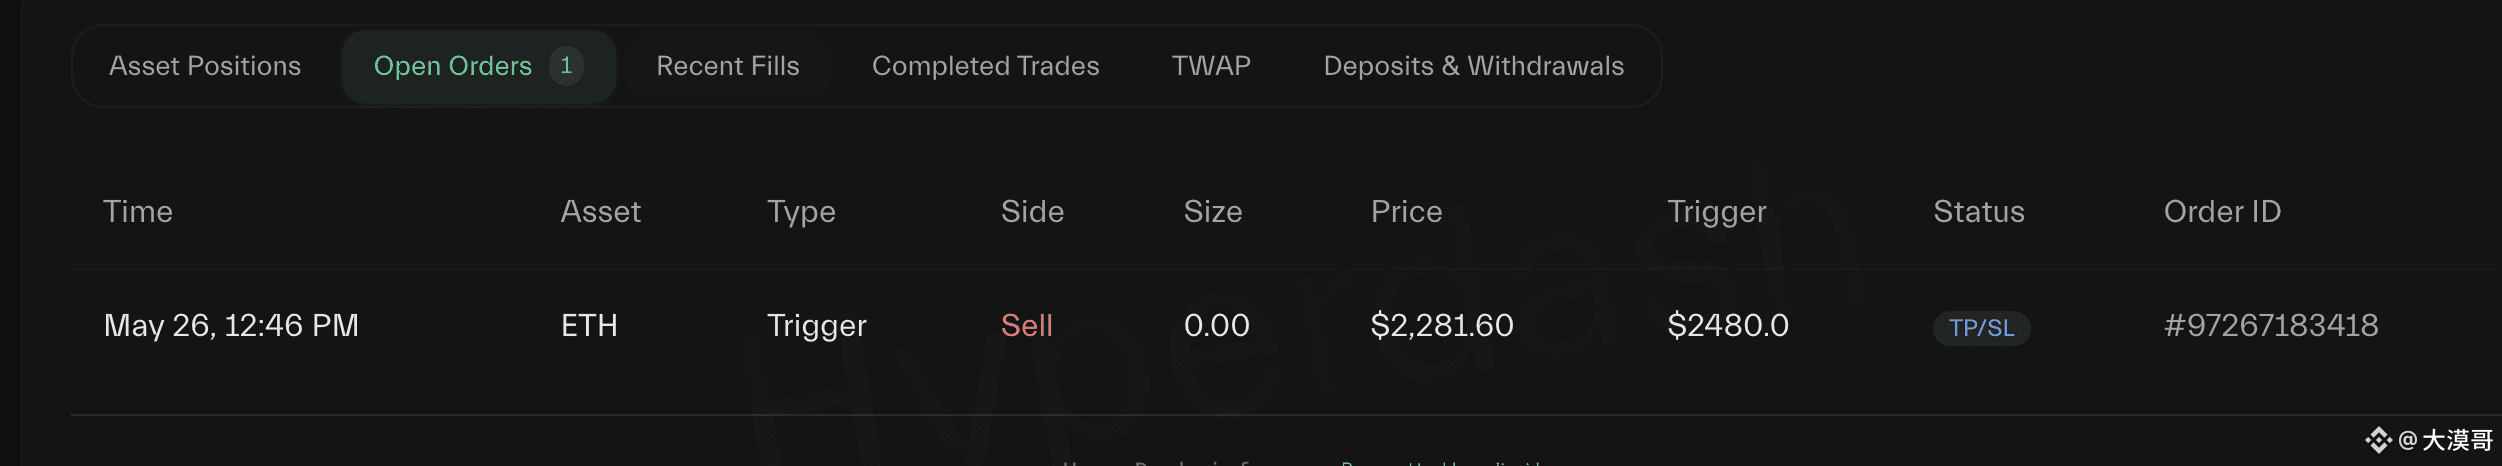Open order ID #97267183418 link
Image resolution: width=2502 pixels, height=466 pixels.
point(2271,325)
